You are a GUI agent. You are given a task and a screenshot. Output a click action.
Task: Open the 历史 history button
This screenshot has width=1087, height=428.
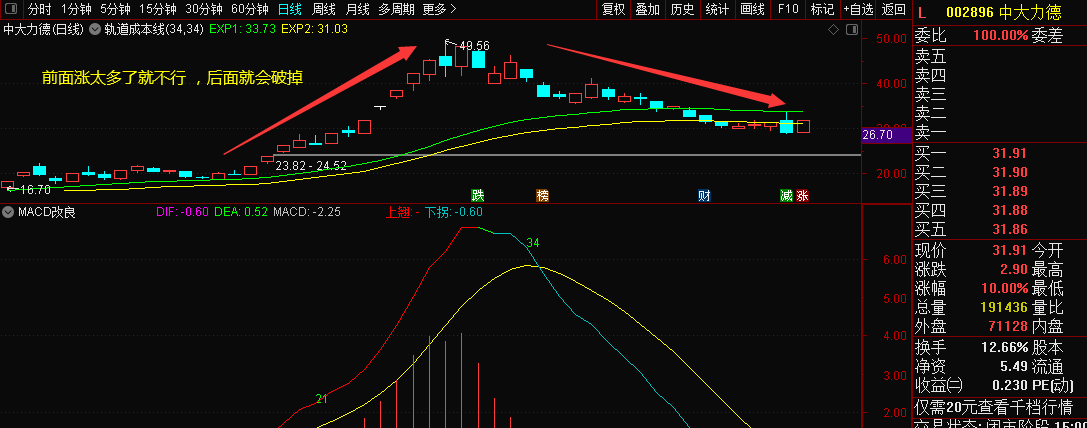(x=682, y=9)
